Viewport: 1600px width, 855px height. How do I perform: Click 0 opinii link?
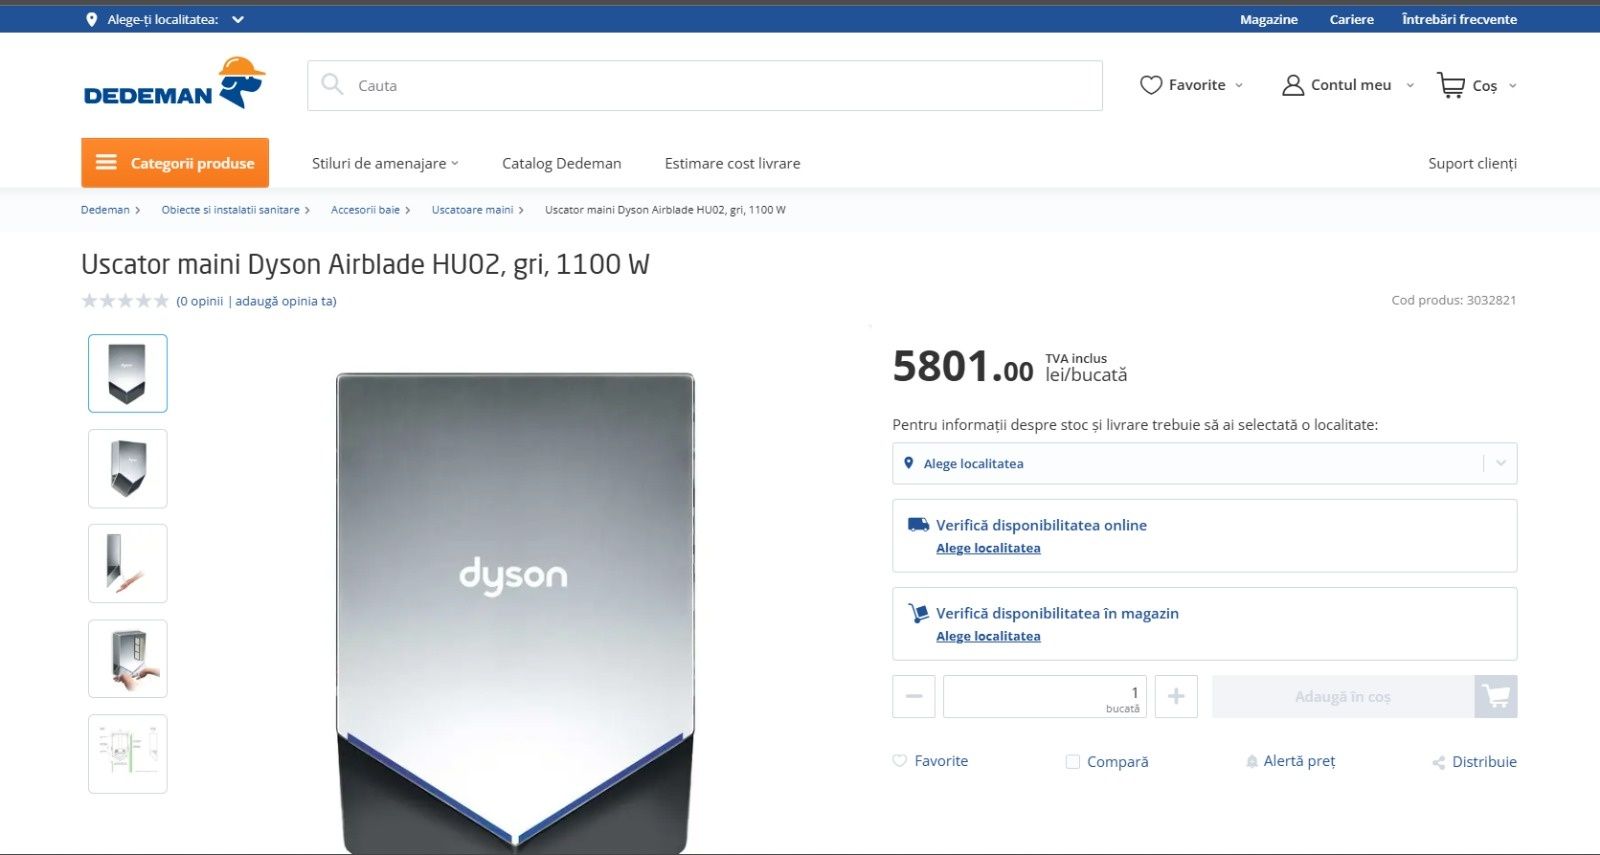click(x=200, y=301)
